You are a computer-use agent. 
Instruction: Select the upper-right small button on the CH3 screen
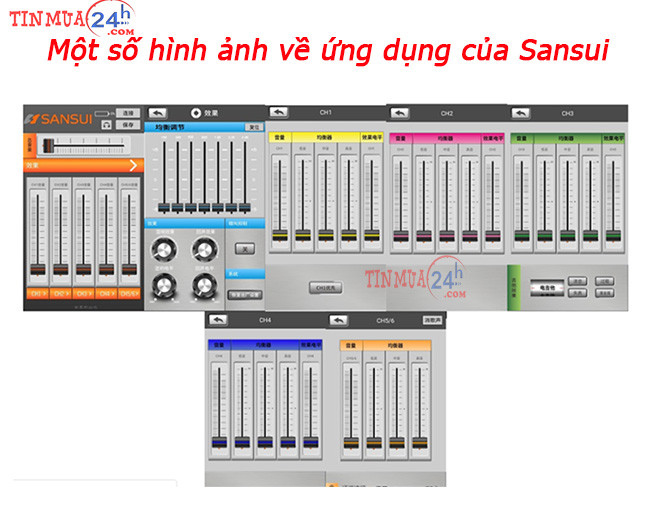(605, 281)
